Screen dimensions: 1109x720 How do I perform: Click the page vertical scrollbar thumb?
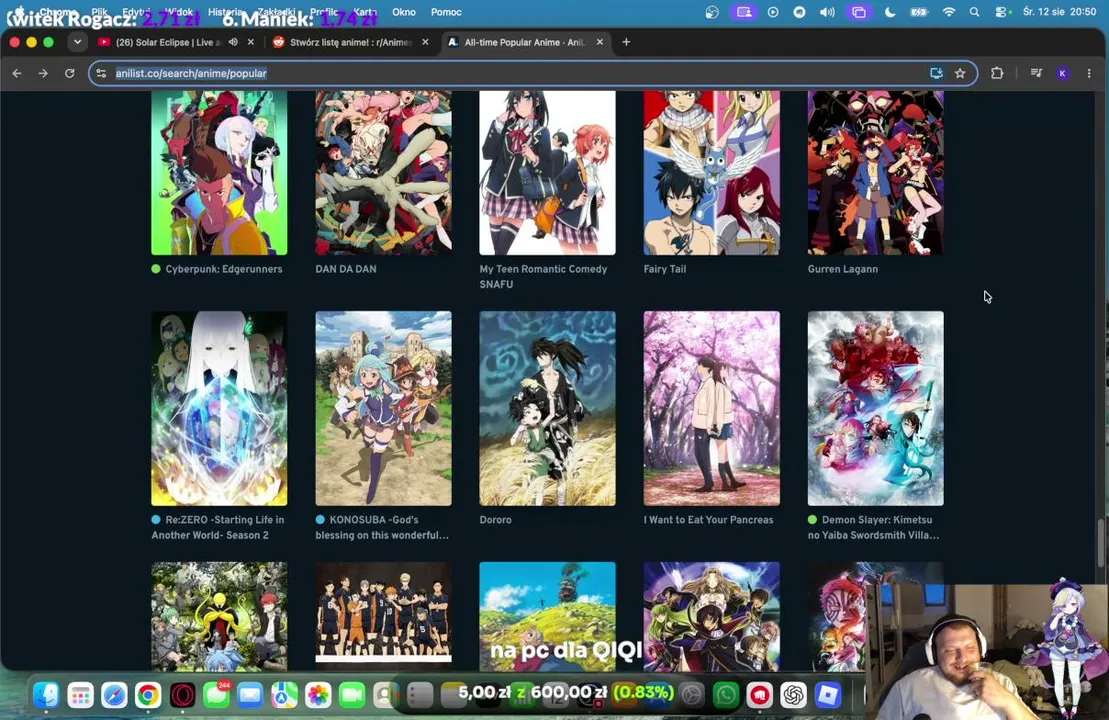1100,543
